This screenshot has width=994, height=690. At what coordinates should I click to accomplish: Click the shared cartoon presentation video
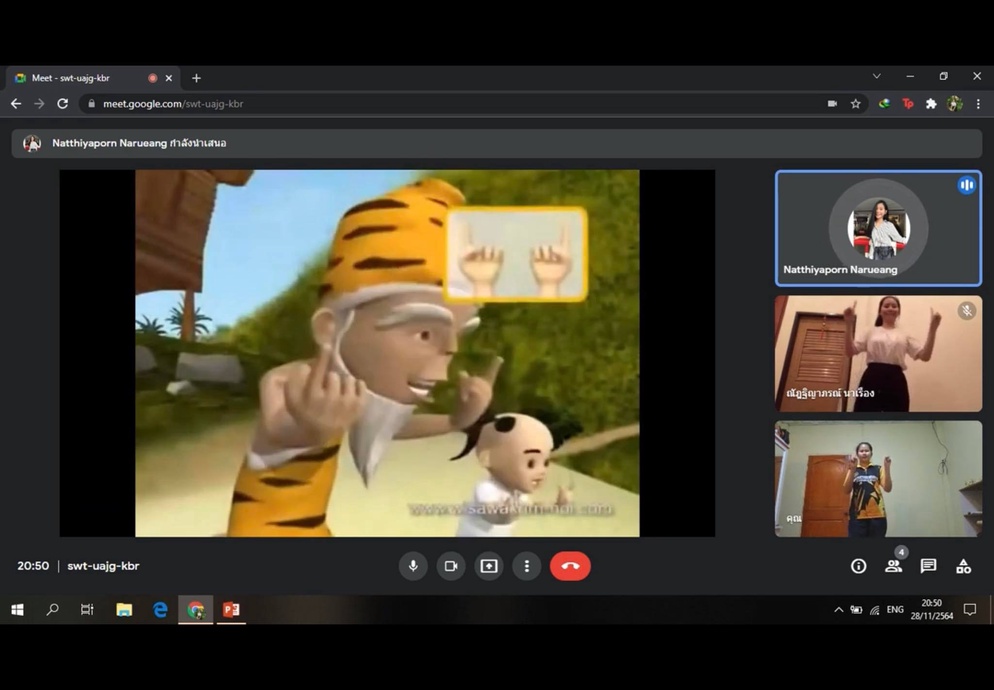point(387,353)
